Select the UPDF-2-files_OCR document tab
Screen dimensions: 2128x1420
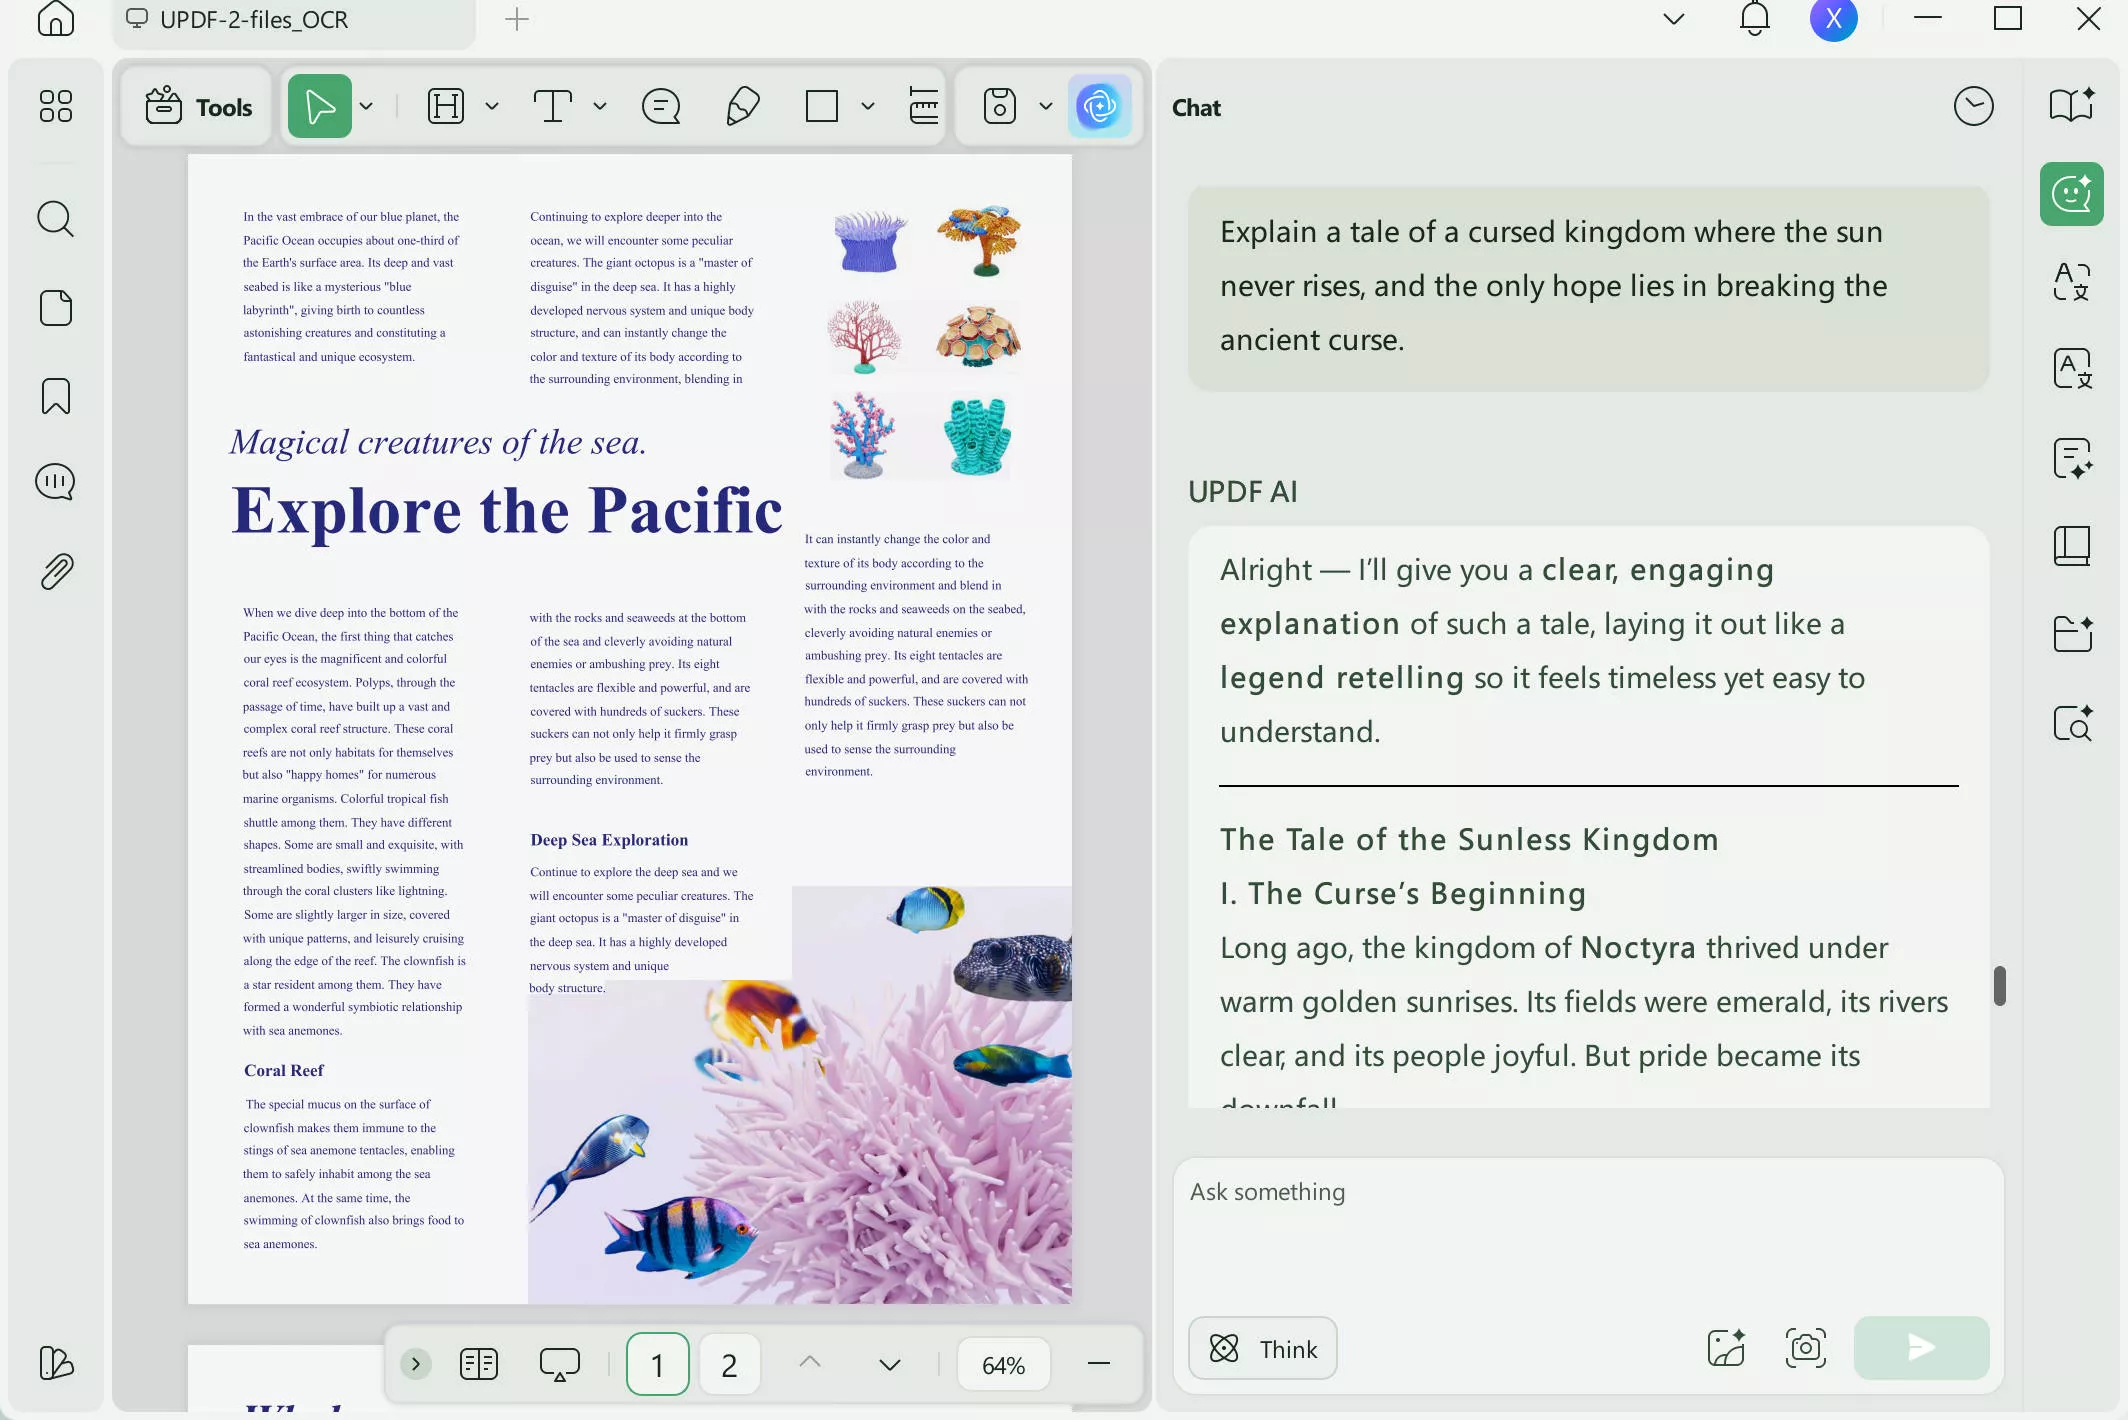point(255,19)
